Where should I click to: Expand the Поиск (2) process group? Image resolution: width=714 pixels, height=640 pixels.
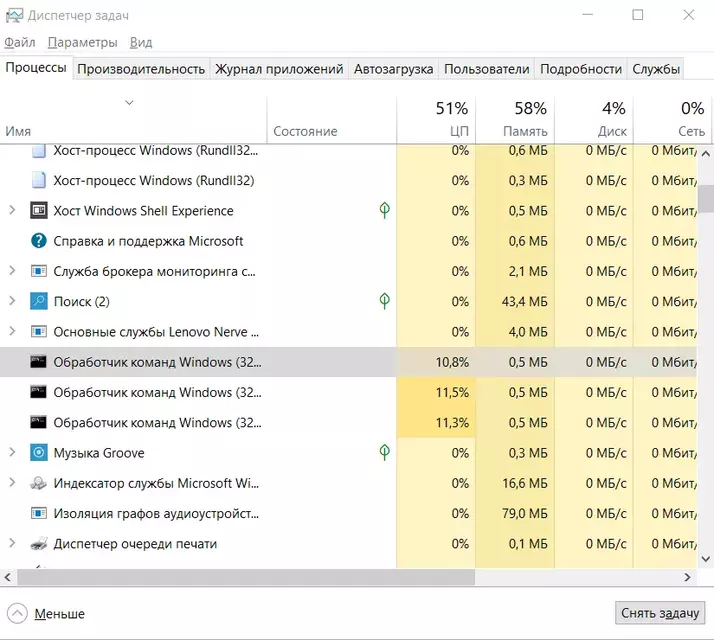click(12, 301)
